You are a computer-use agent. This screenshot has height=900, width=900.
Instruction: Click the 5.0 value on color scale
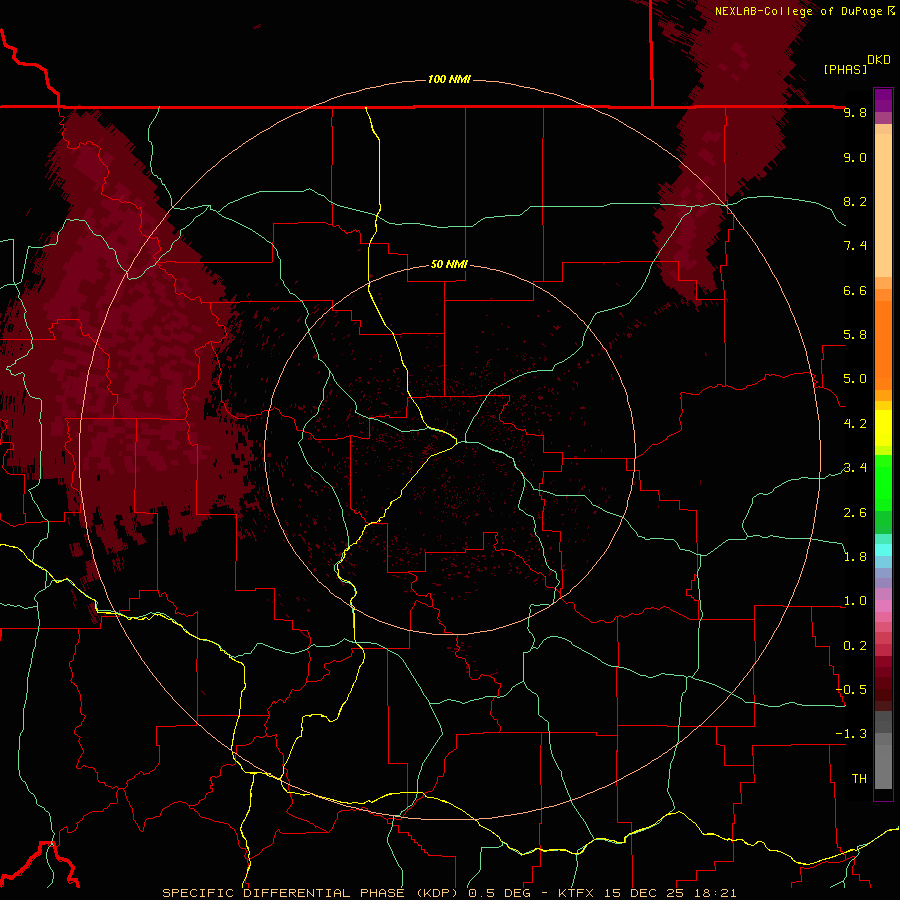[x=855, y=379]
